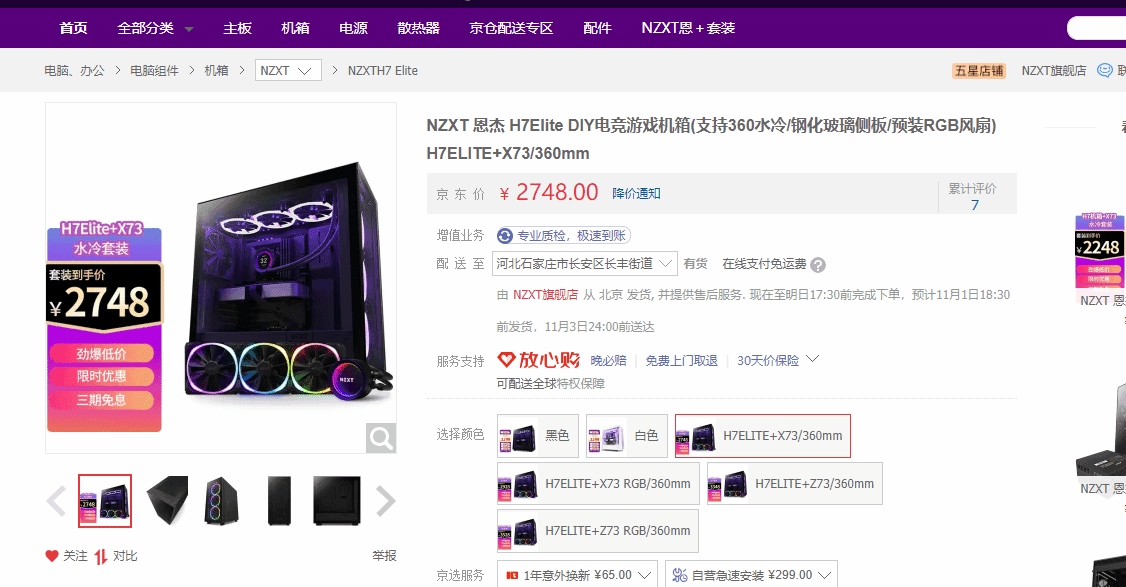Select the H7ELITE+Z73/360mm option
The height and width of the screenshot is (587, 1126).
click(795, 484)
